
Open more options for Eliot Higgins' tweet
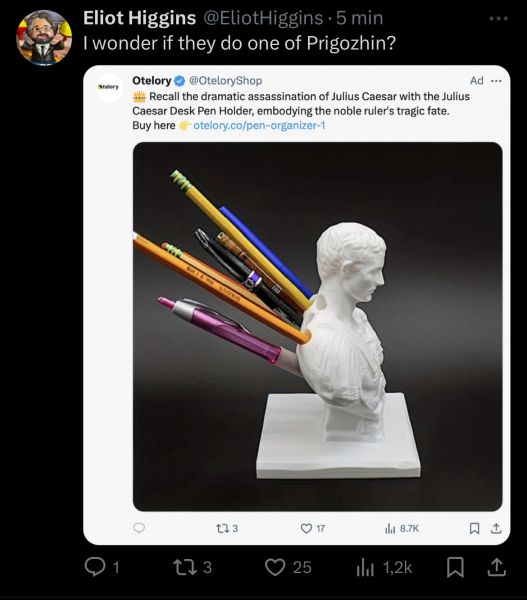coord(499,18)
